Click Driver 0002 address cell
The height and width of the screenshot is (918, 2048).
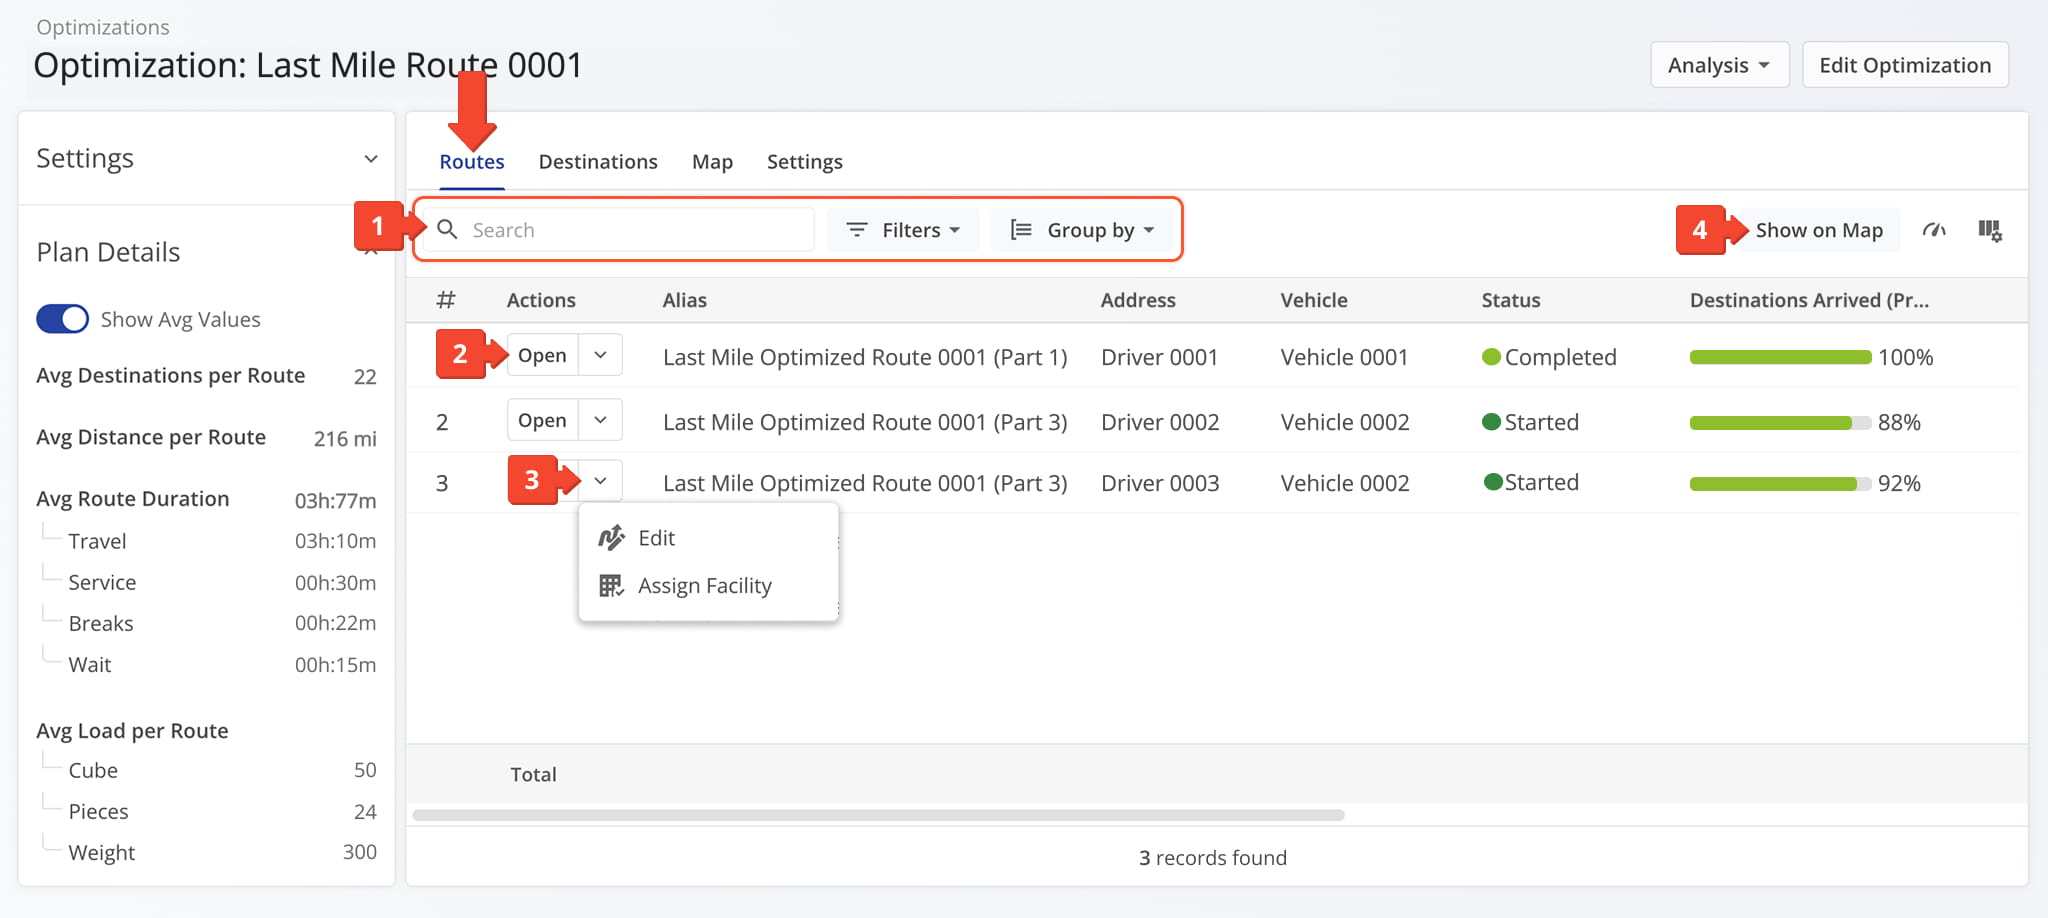[1160, 422]
